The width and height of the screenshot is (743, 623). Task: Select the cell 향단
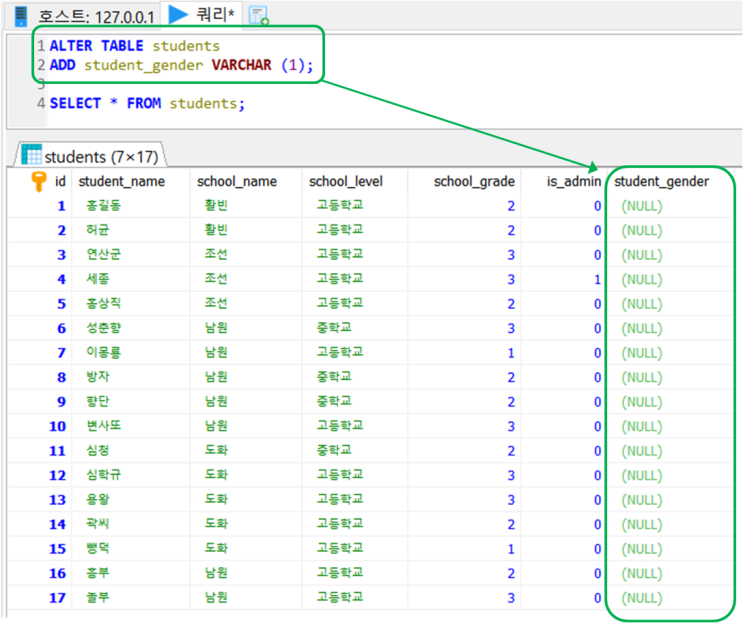(98, 402)
